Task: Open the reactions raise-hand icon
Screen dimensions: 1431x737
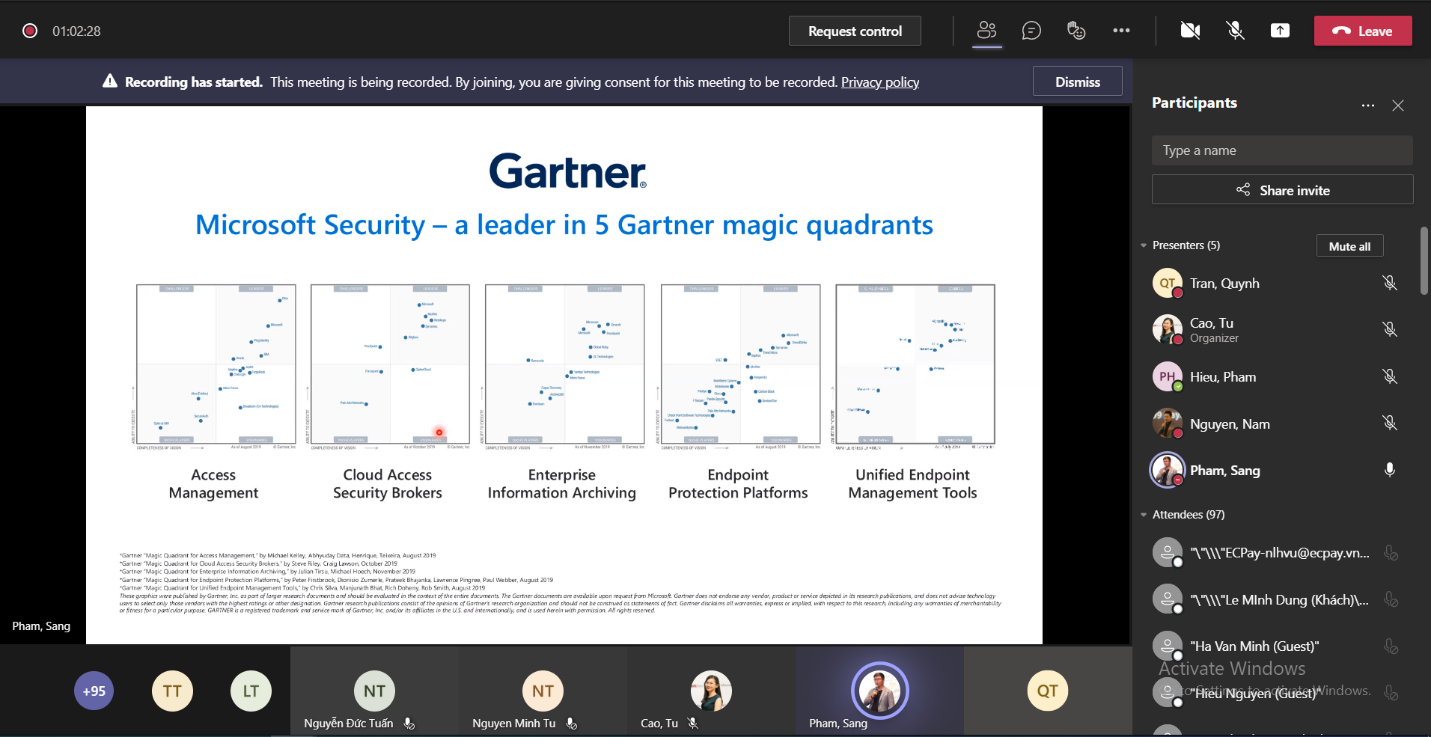Action: click(1076, 31)
